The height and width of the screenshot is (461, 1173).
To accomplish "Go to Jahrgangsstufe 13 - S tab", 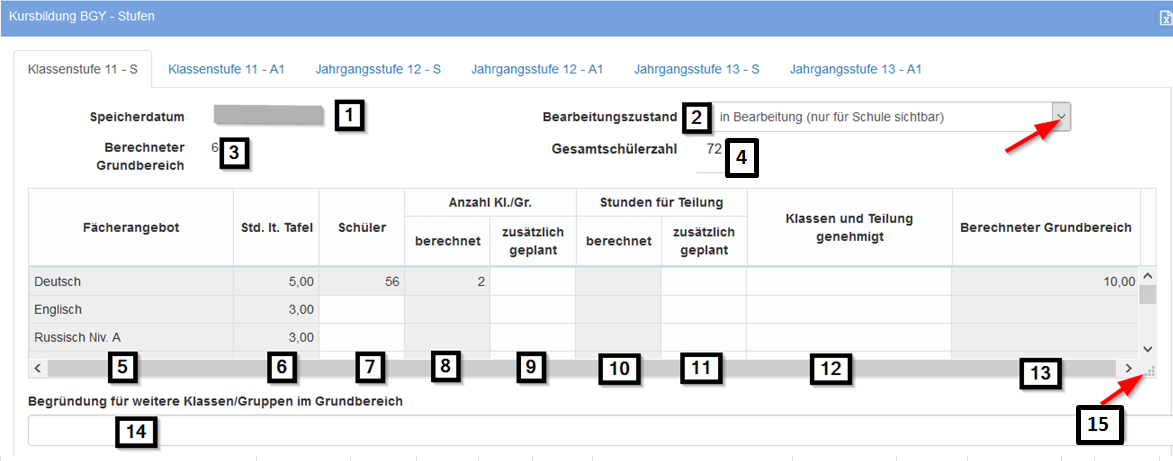I will 696,69.
